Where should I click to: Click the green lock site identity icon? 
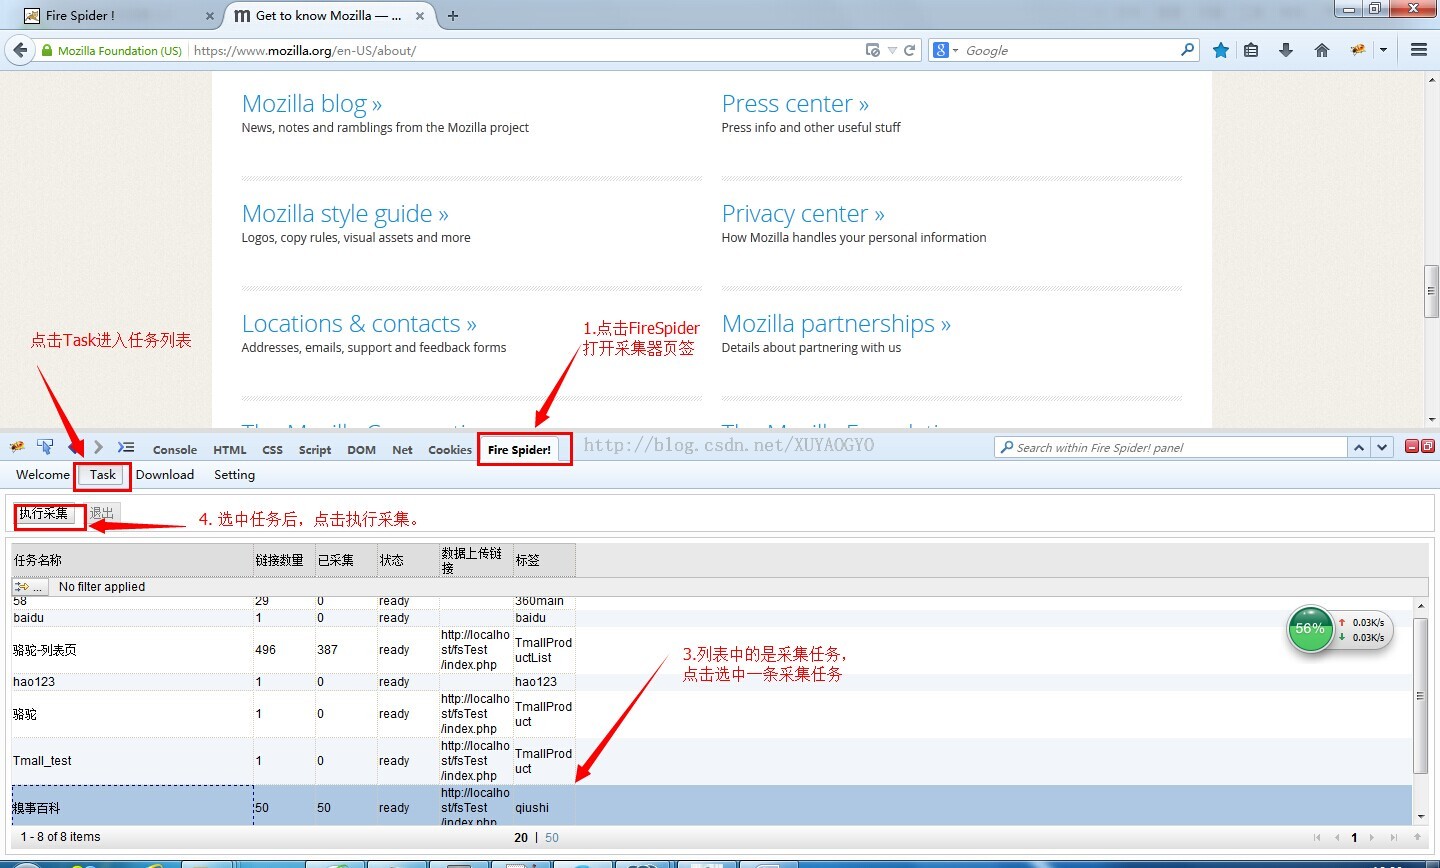pyautogui.click(x=46, y=50)
